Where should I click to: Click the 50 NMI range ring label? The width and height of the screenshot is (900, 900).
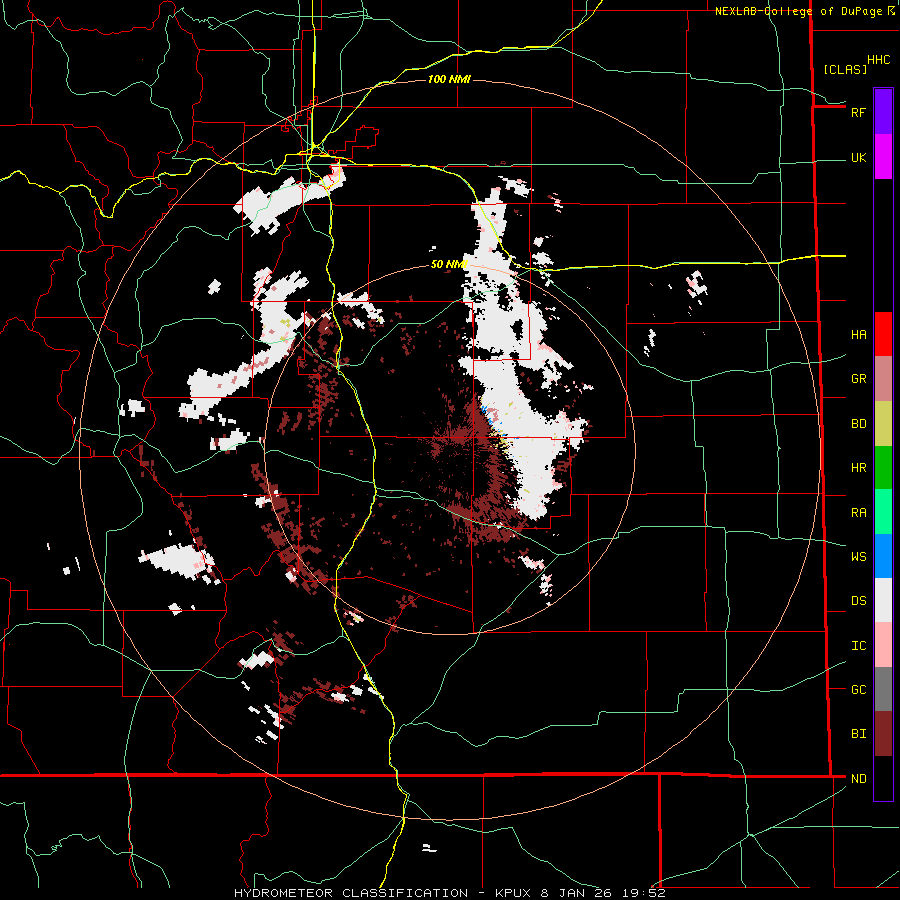pyautogui.click(x=449, y=264)
